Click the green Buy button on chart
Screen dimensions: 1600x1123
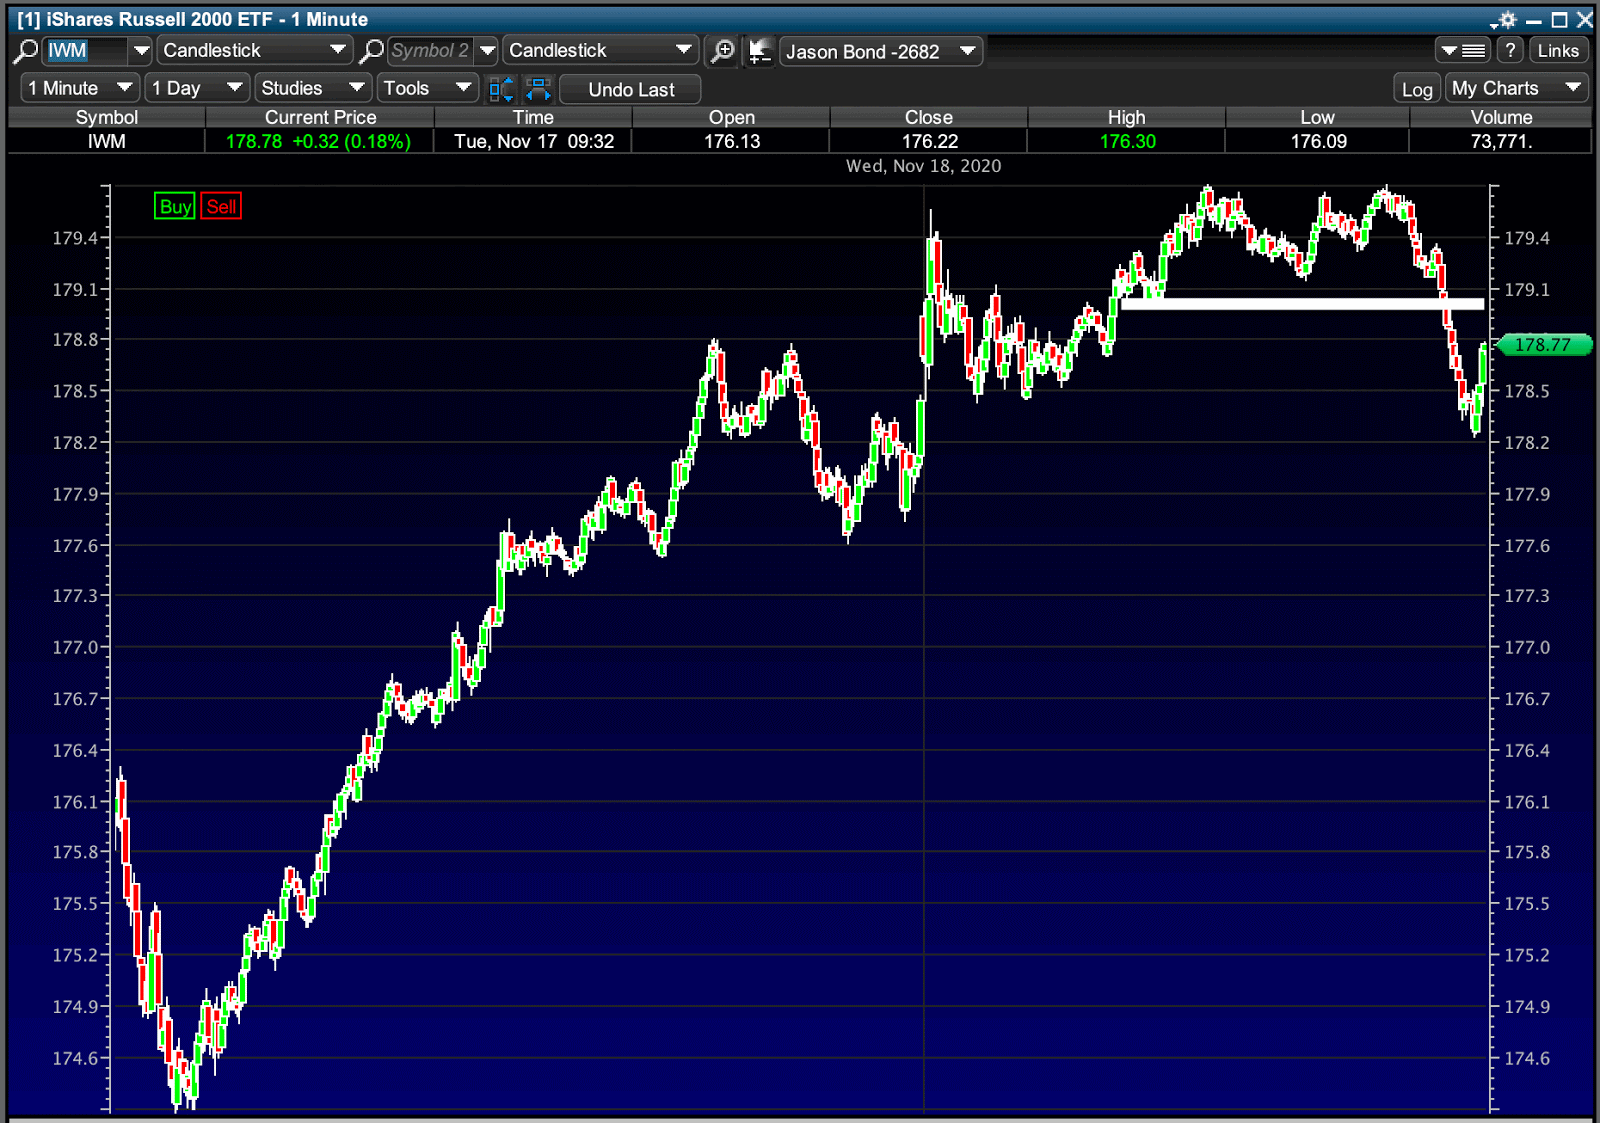[175, 207]
